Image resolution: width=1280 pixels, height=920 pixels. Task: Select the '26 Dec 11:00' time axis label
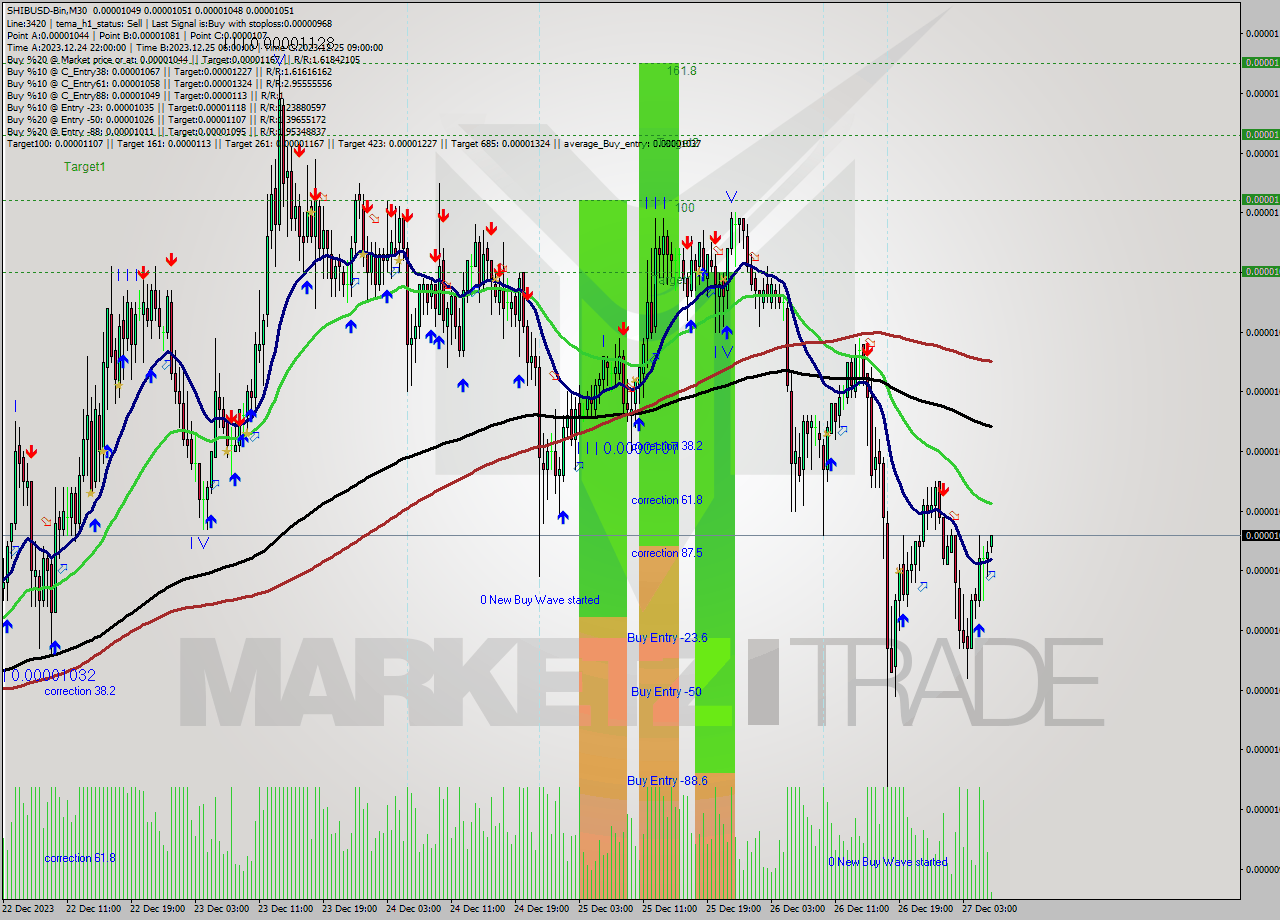point(862,909)
